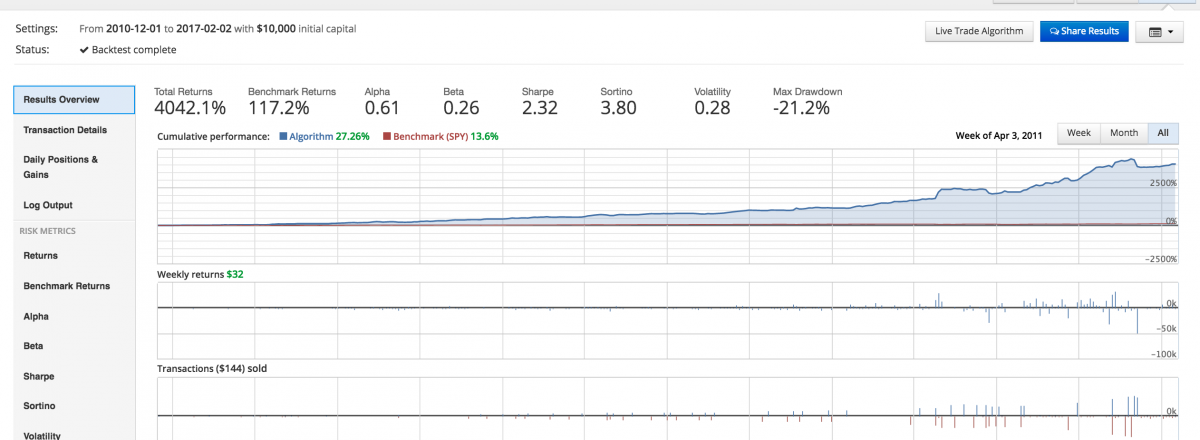Open the table layout dropdown menu
The width and height of the screenshot is (1200, 440).
(1160, 32)
